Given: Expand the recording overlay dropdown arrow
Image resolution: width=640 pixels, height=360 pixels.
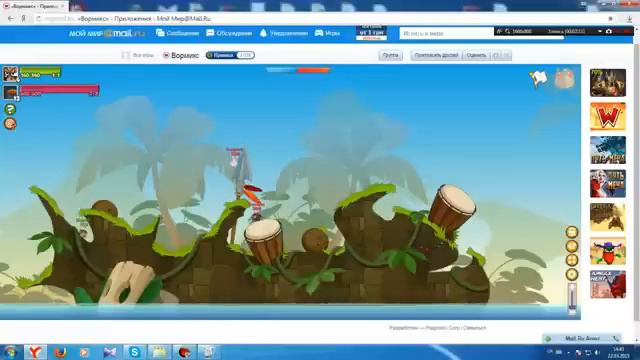Looking at the screenshot, I should point(600,31).
